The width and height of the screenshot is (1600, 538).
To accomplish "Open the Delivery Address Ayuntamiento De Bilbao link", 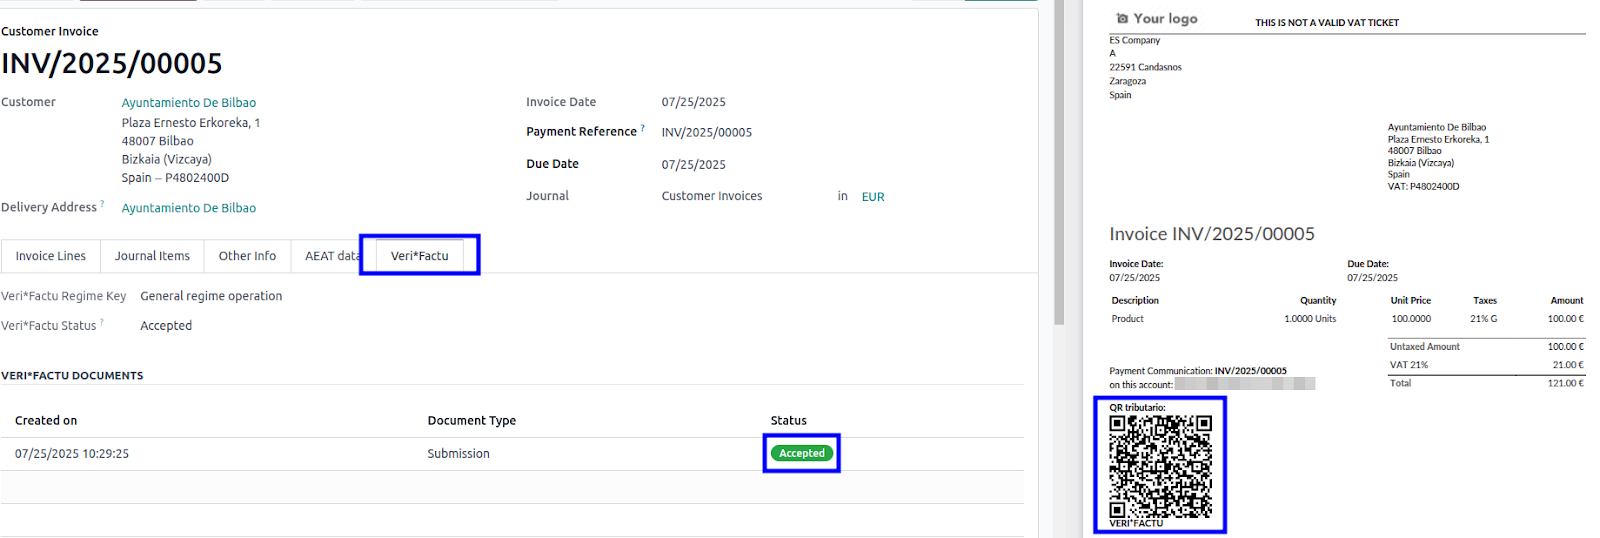I will point(189,208).
